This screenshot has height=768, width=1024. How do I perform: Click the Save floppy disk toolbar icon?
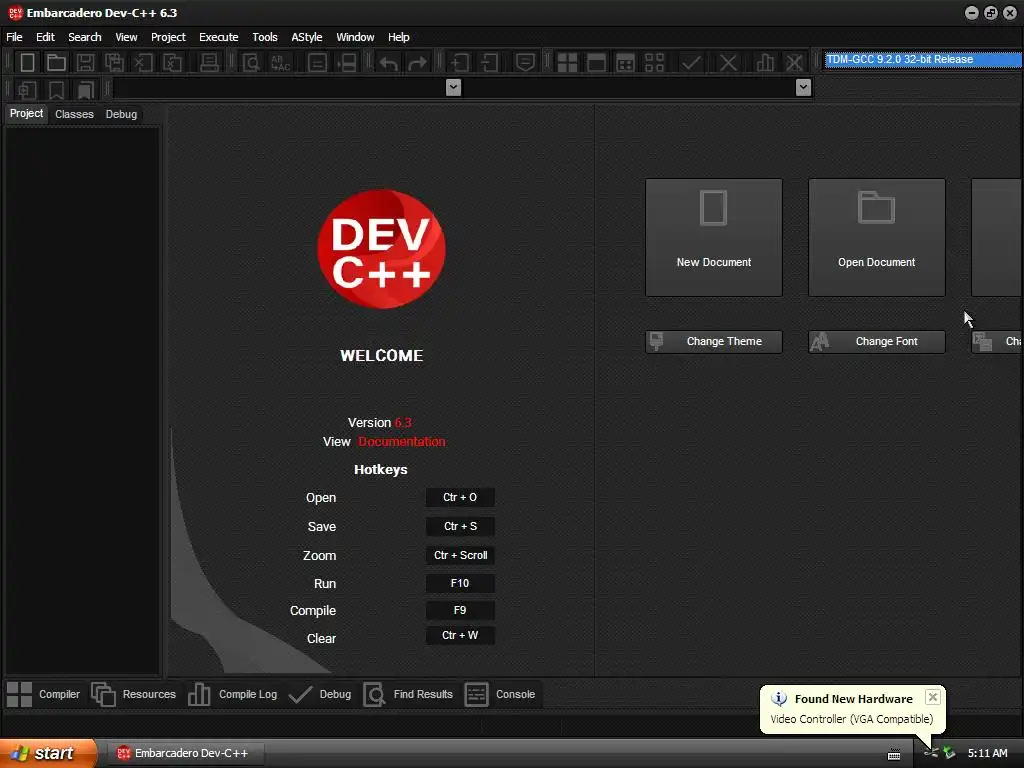[x=85, y=63]
